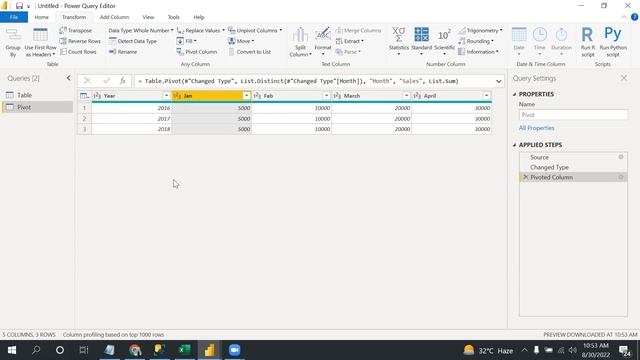Collapse the PROPERTIES section

[x=514, y=94]
